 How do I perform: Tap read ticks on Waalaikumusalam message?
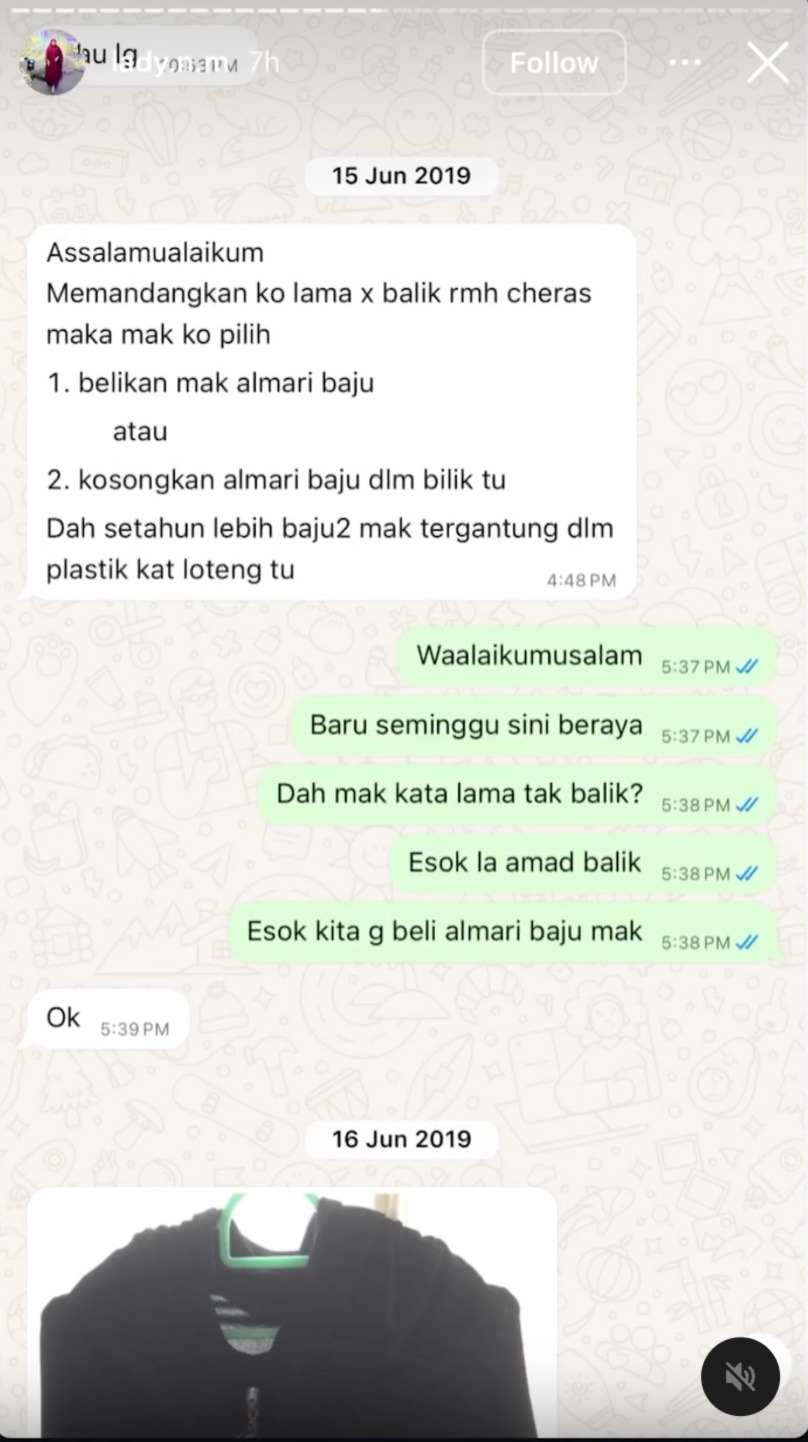point(747,667)
